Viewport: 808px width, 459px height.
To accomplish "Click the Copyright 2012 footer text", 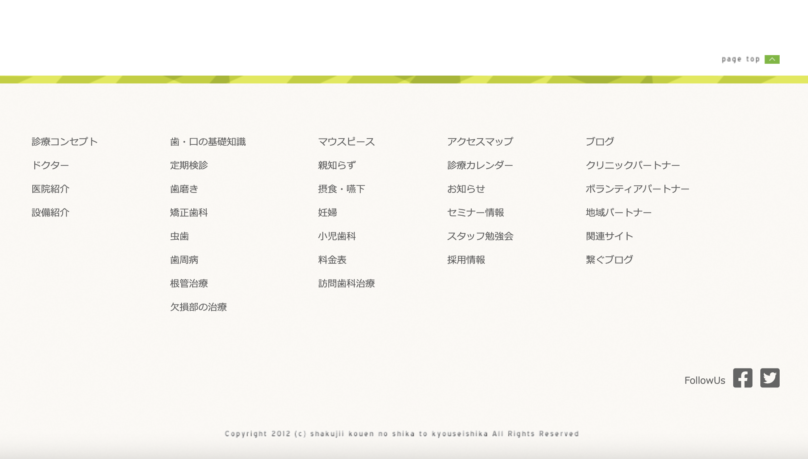I will (x=402, y=434).
